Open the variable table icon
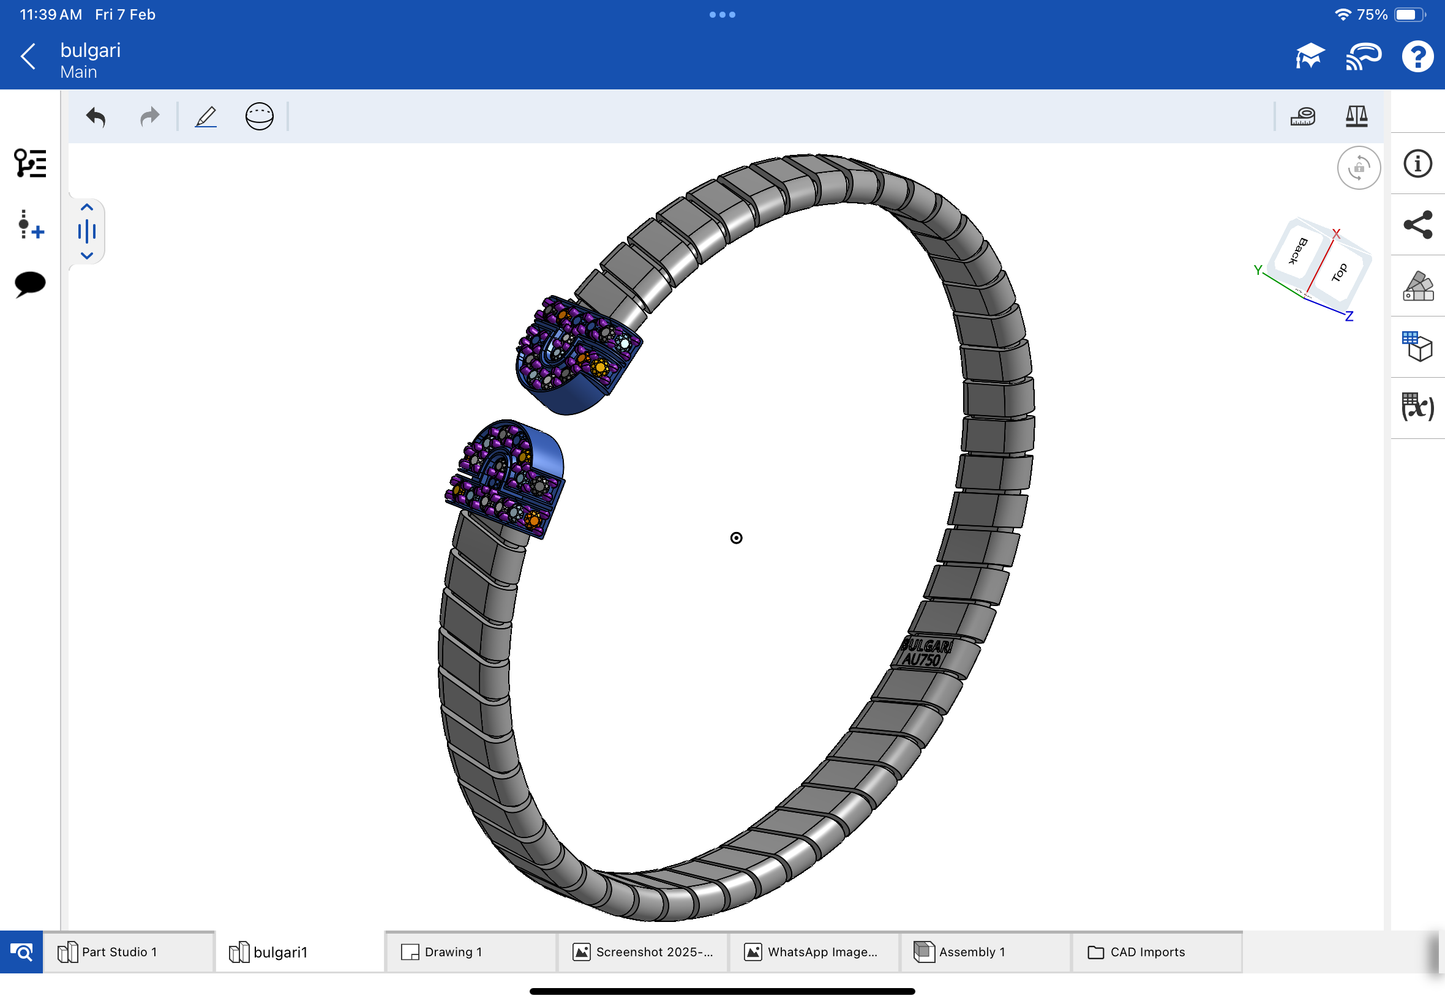Image resolution: width=1445 pixels, height=1004 pixels. [x=1417, y=406]
